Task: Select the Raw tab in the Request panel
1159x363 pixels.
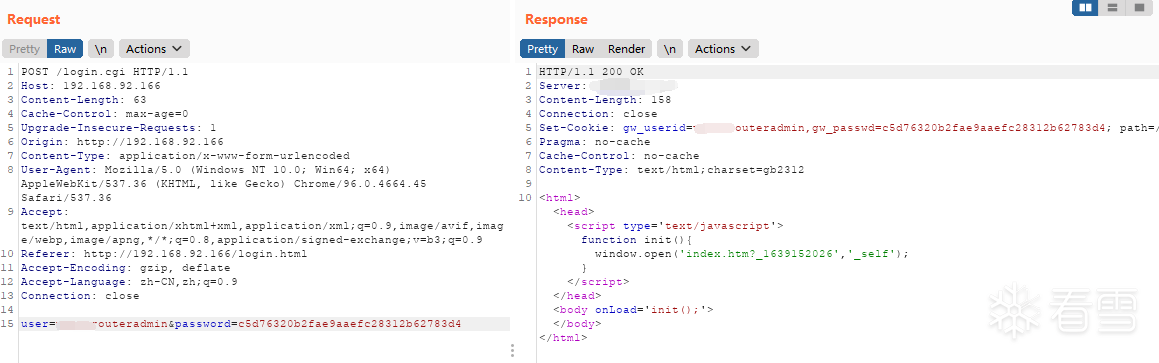Action: [x=65, y=49]
